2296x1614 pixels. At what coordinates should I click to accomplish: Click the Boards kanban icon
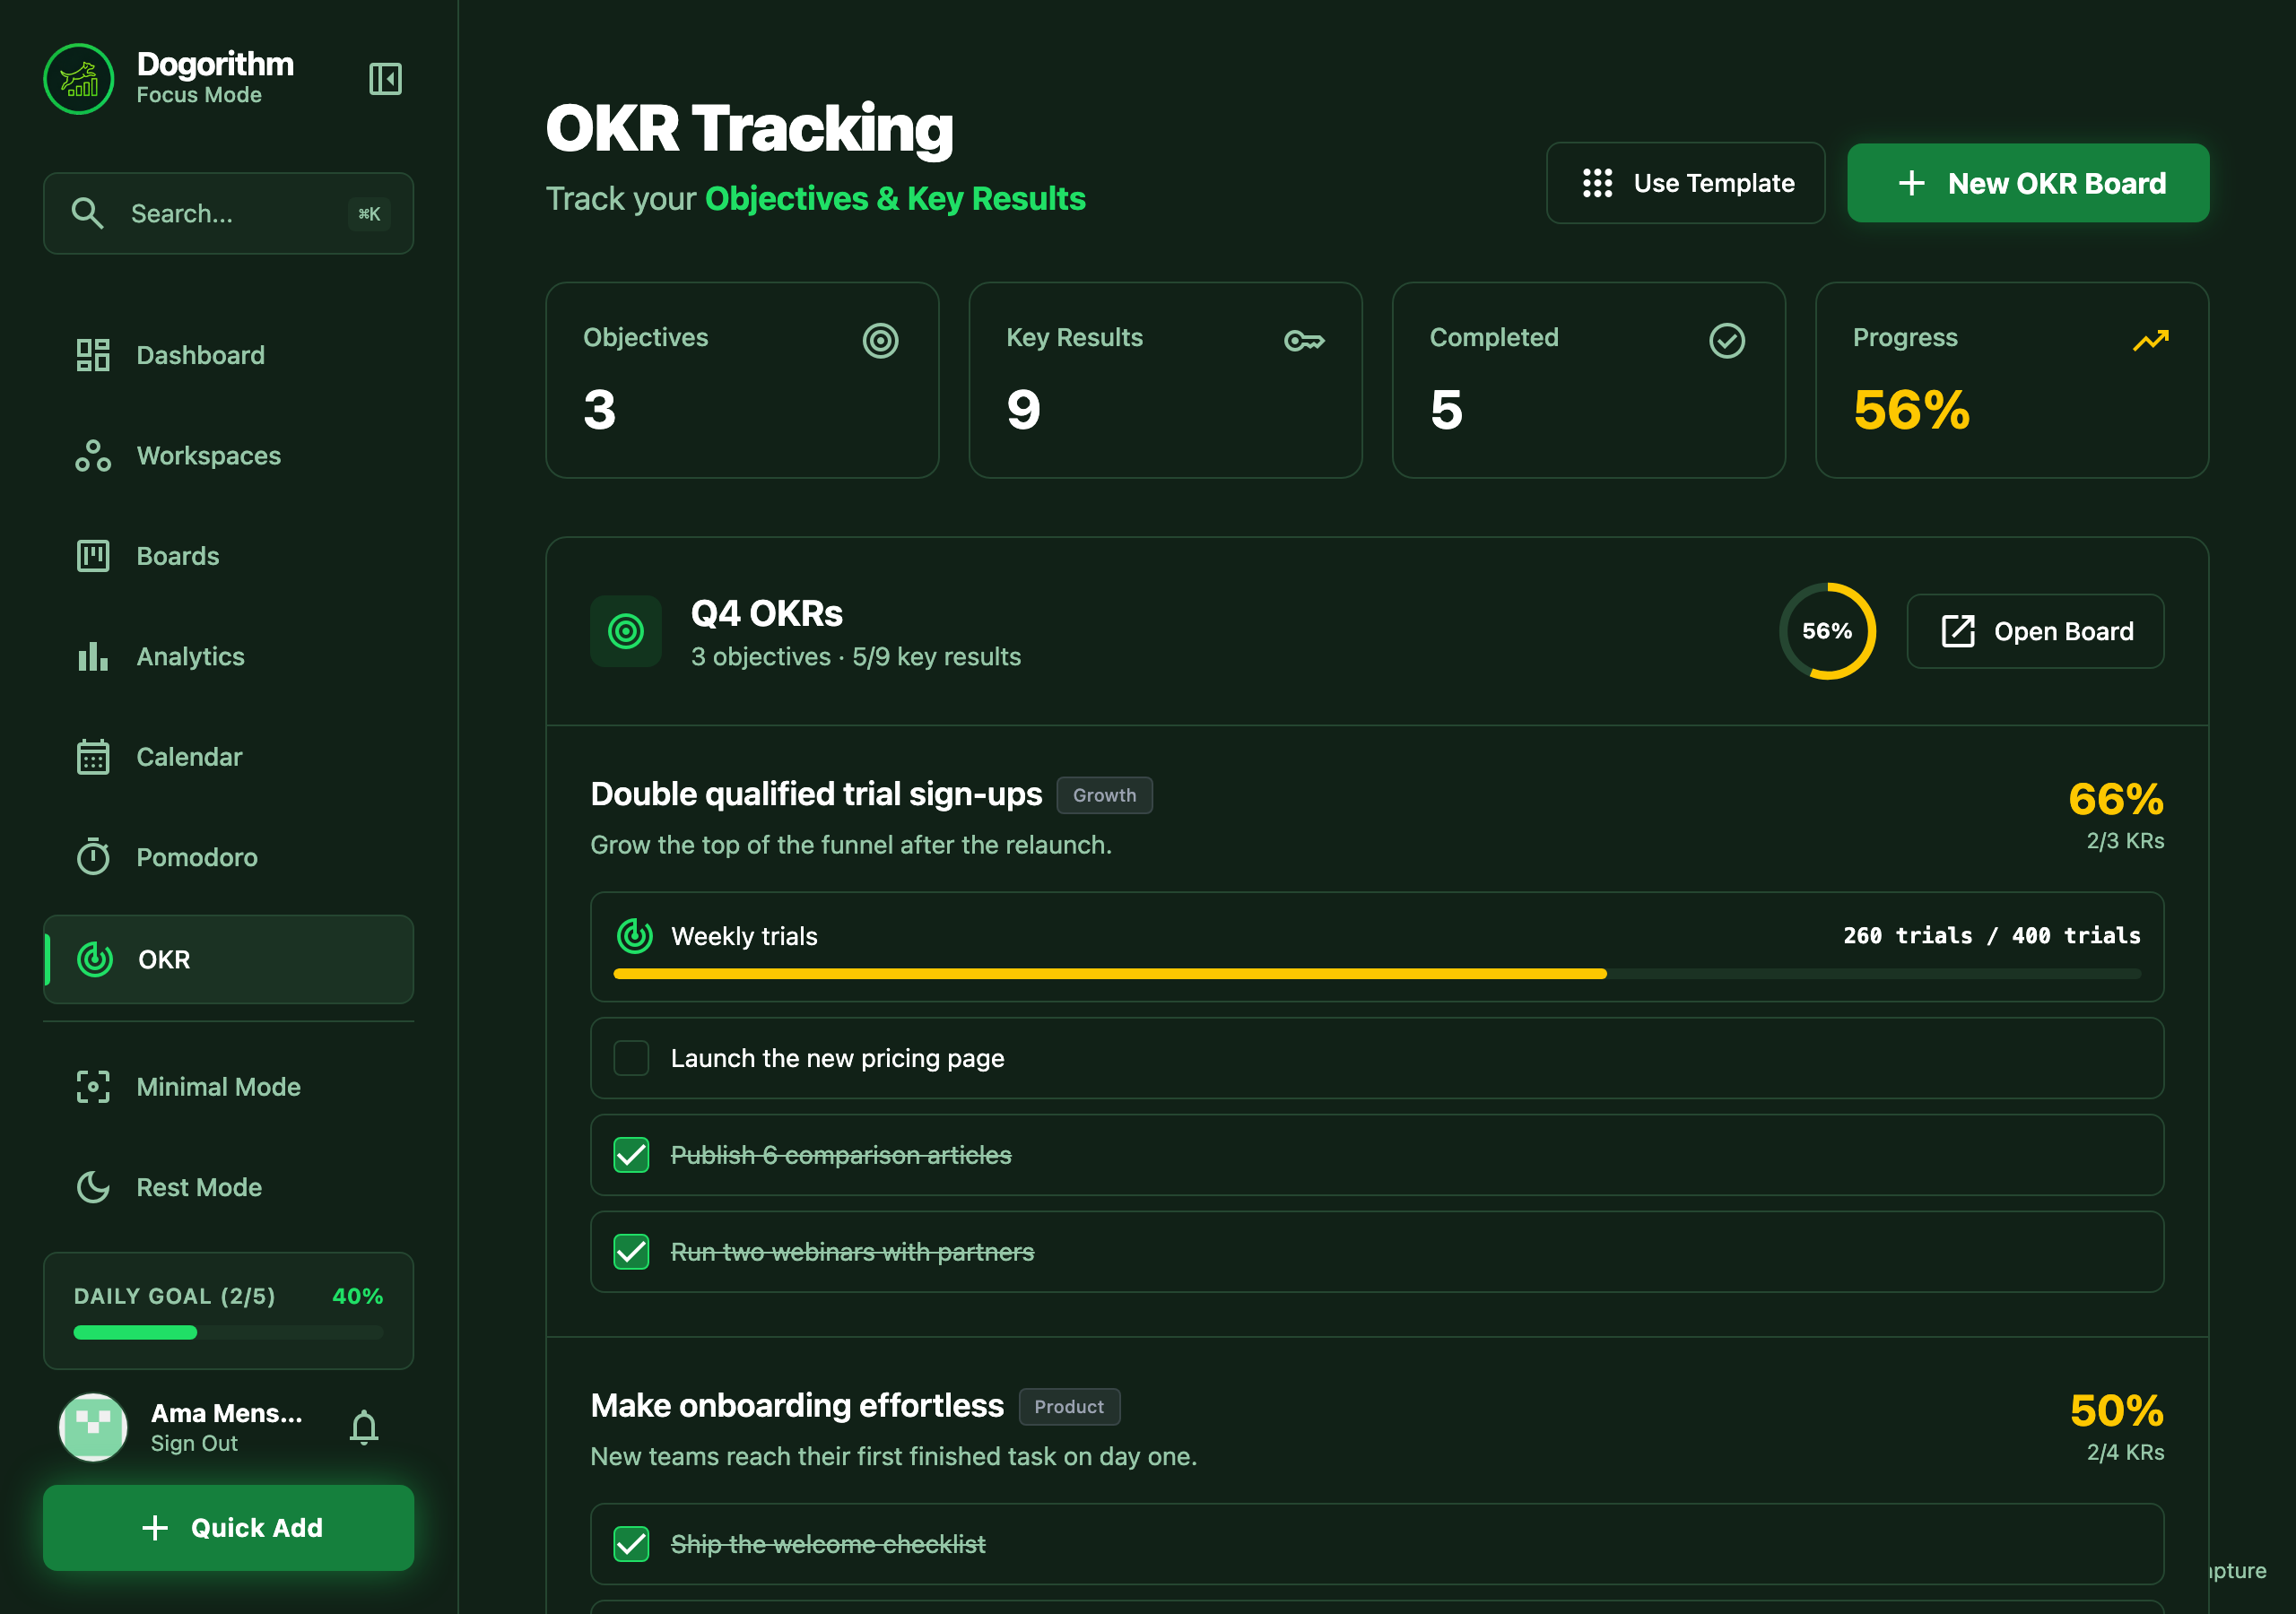[x=93, y=556]
